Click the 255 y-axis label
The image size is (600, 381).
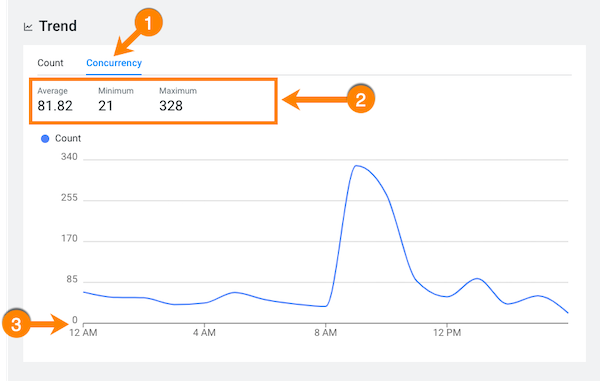point(69,198)
